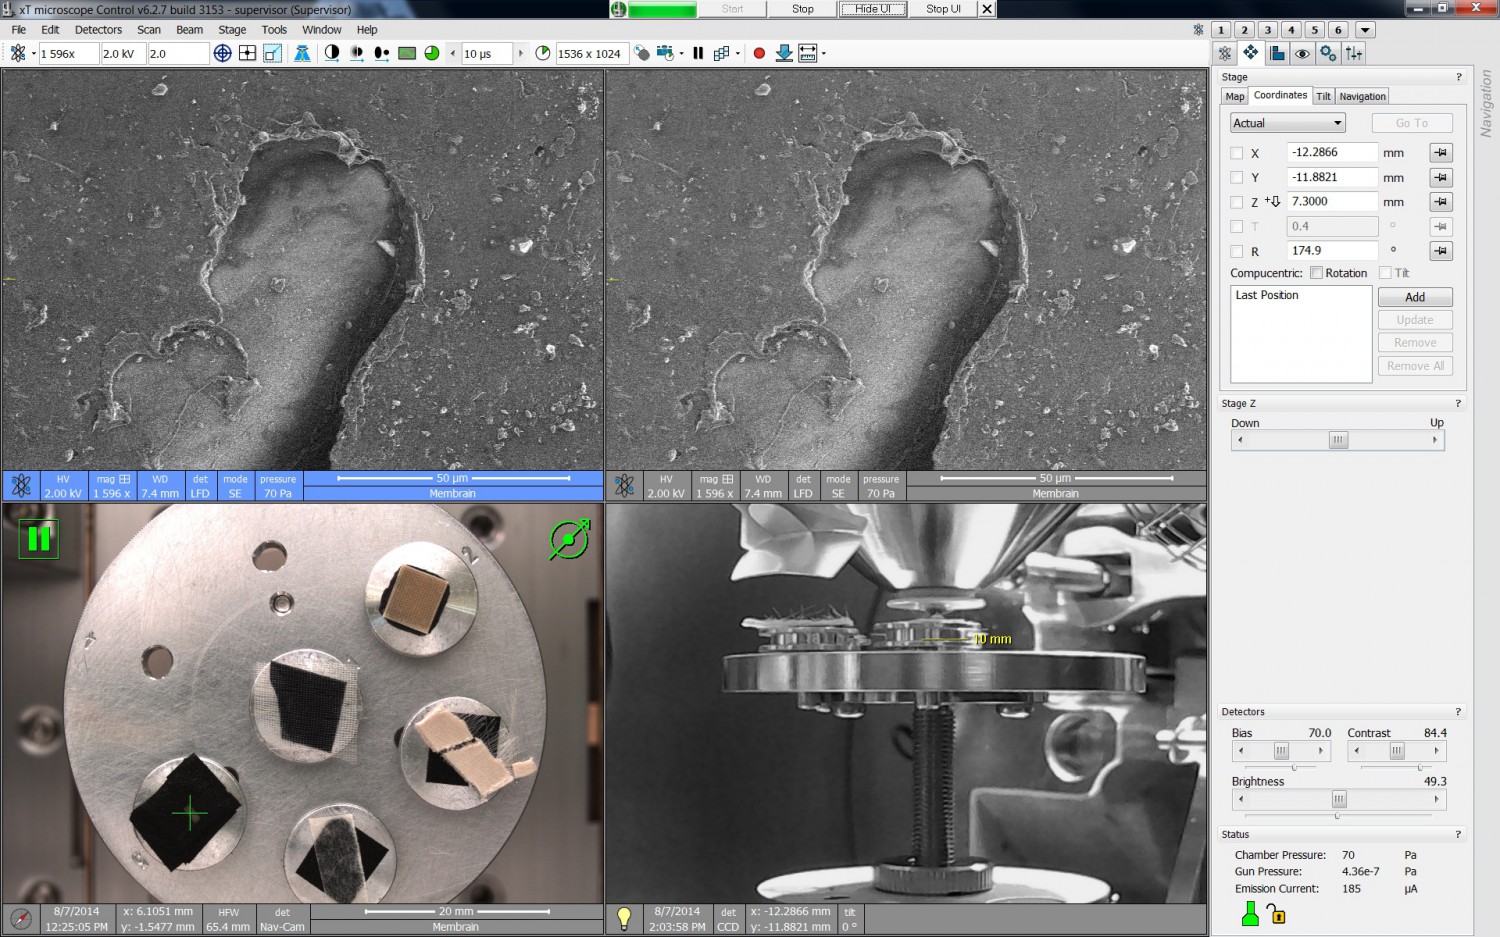1500x937 pixels.
Task: Click the auto contrast brightness icon
Action: coord(332,53)
